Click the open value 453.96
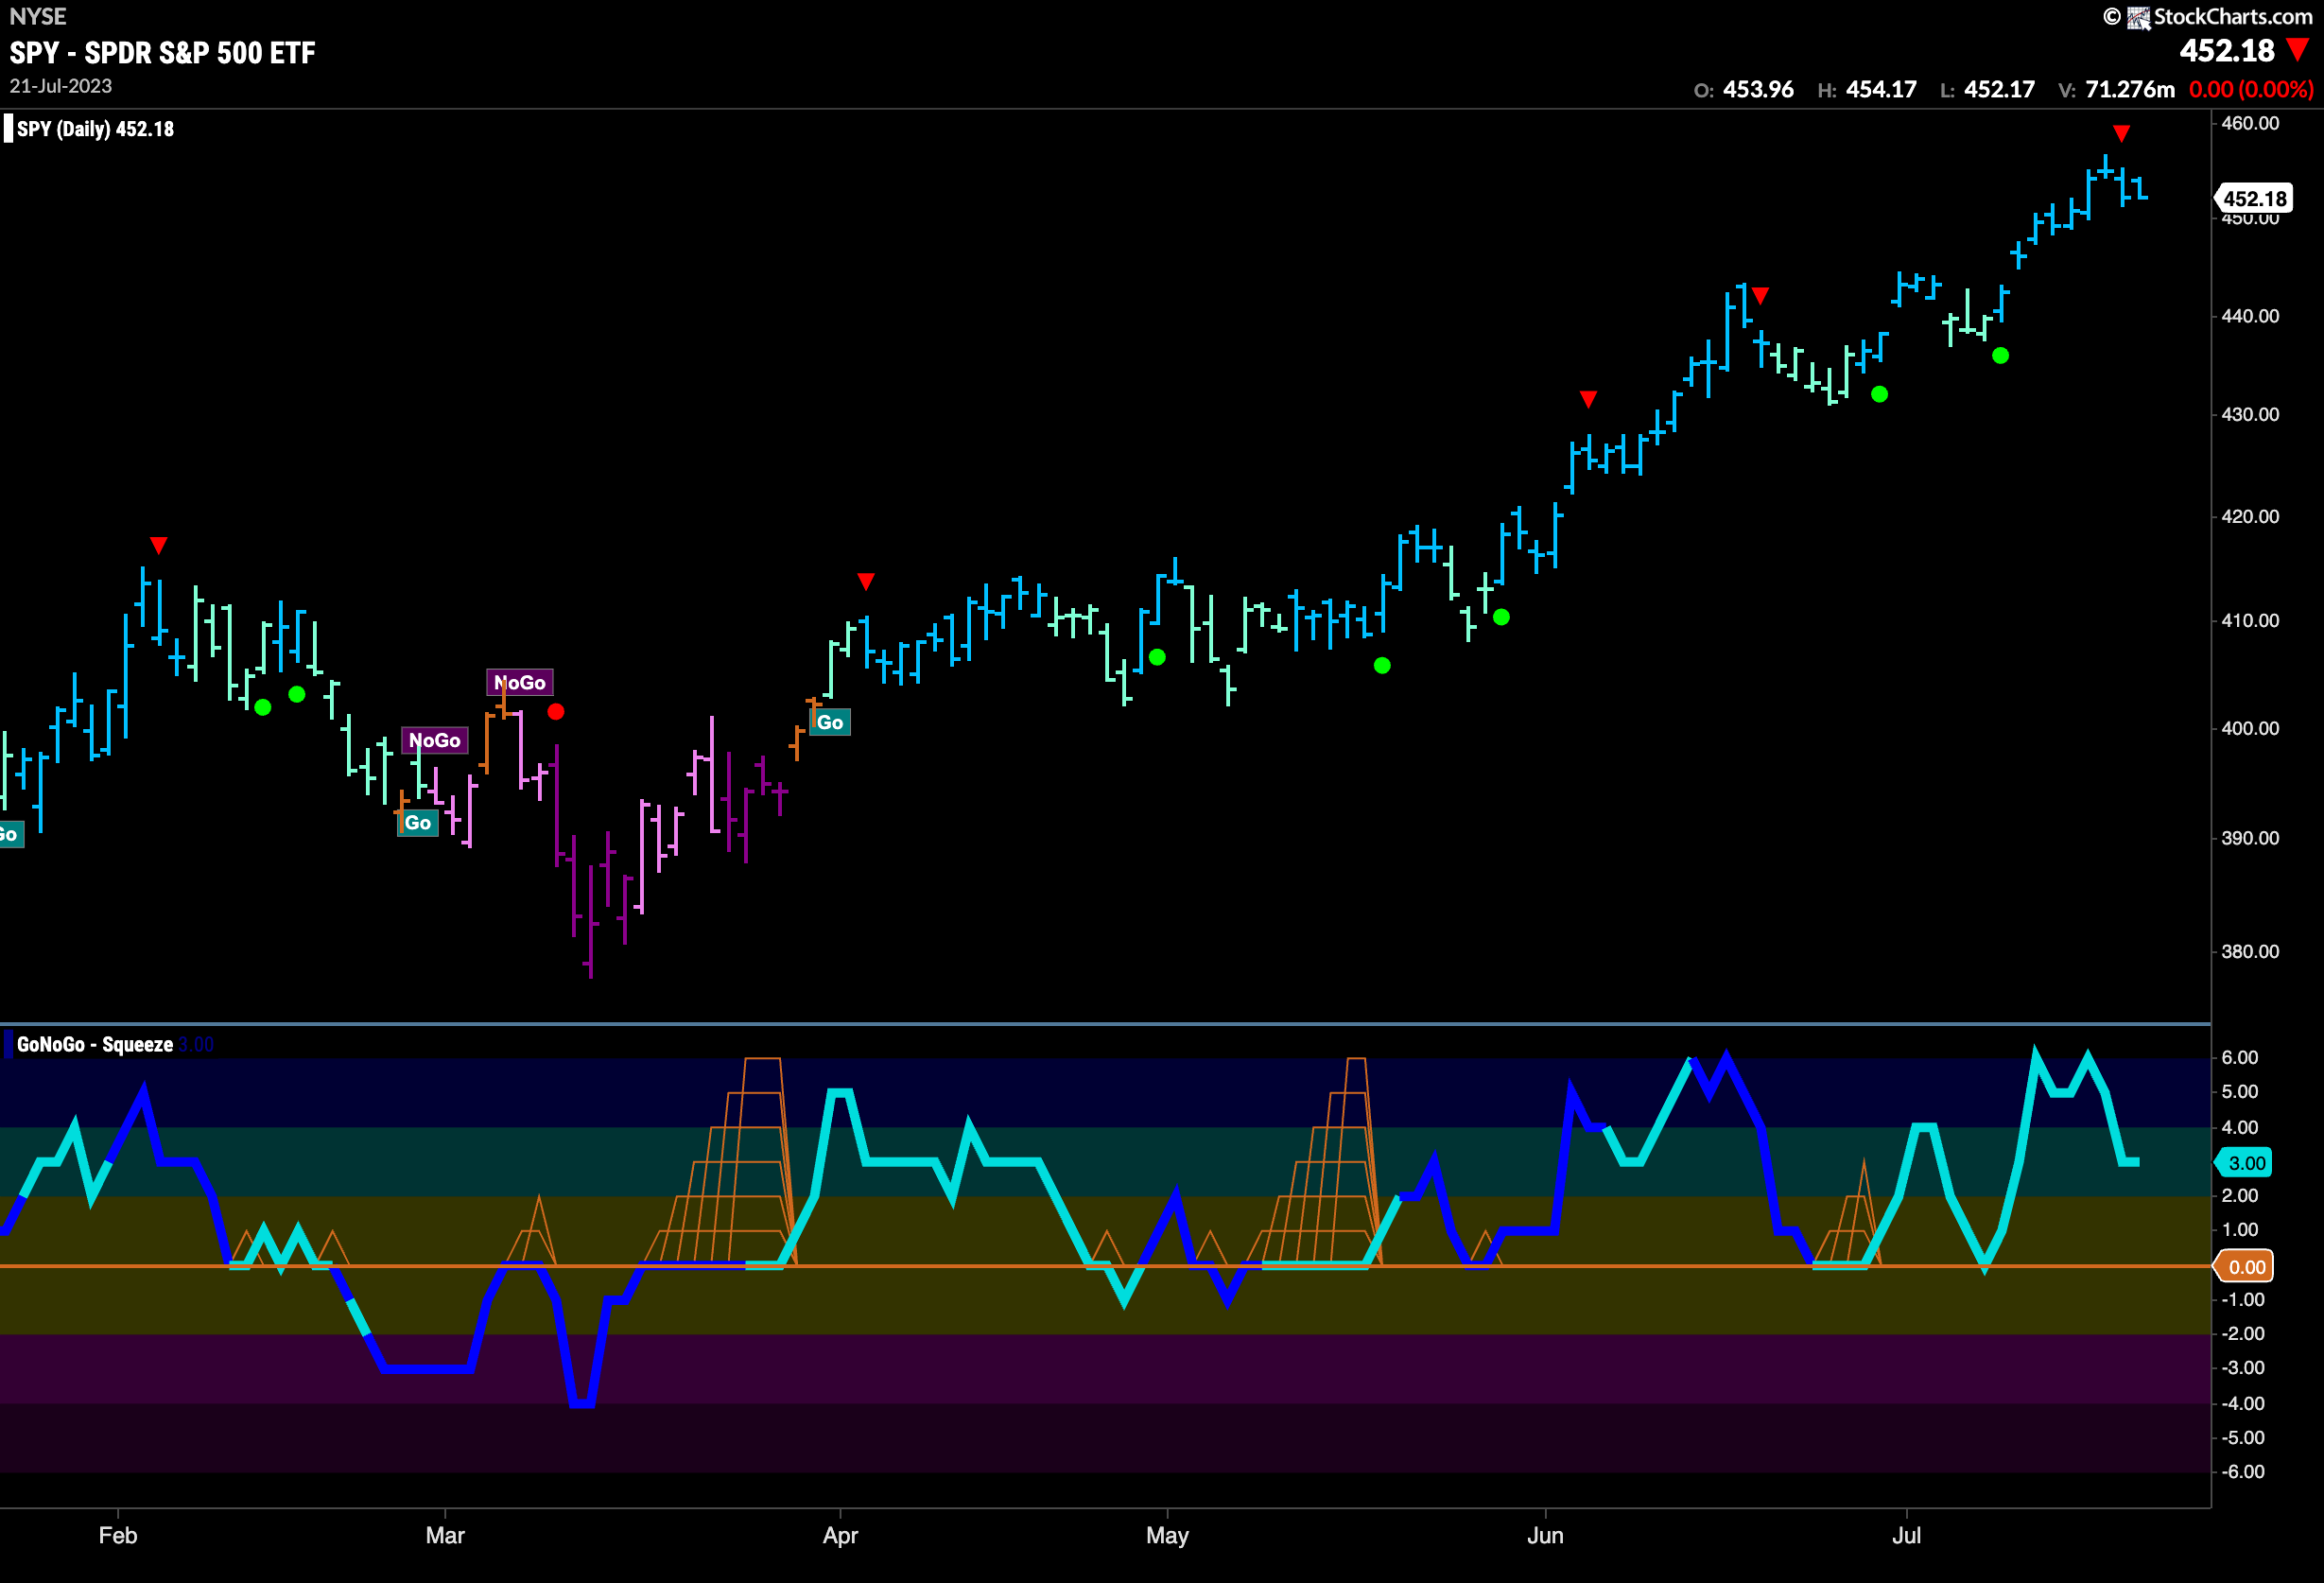Image resolution: width=2324 pixels, height=1583 pixels. [1757, 89]
